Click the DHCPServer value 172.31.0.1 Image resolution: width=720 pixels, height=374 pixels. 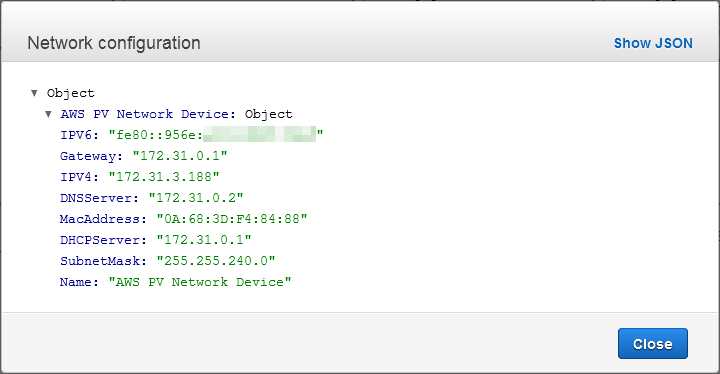pos(204,240)
